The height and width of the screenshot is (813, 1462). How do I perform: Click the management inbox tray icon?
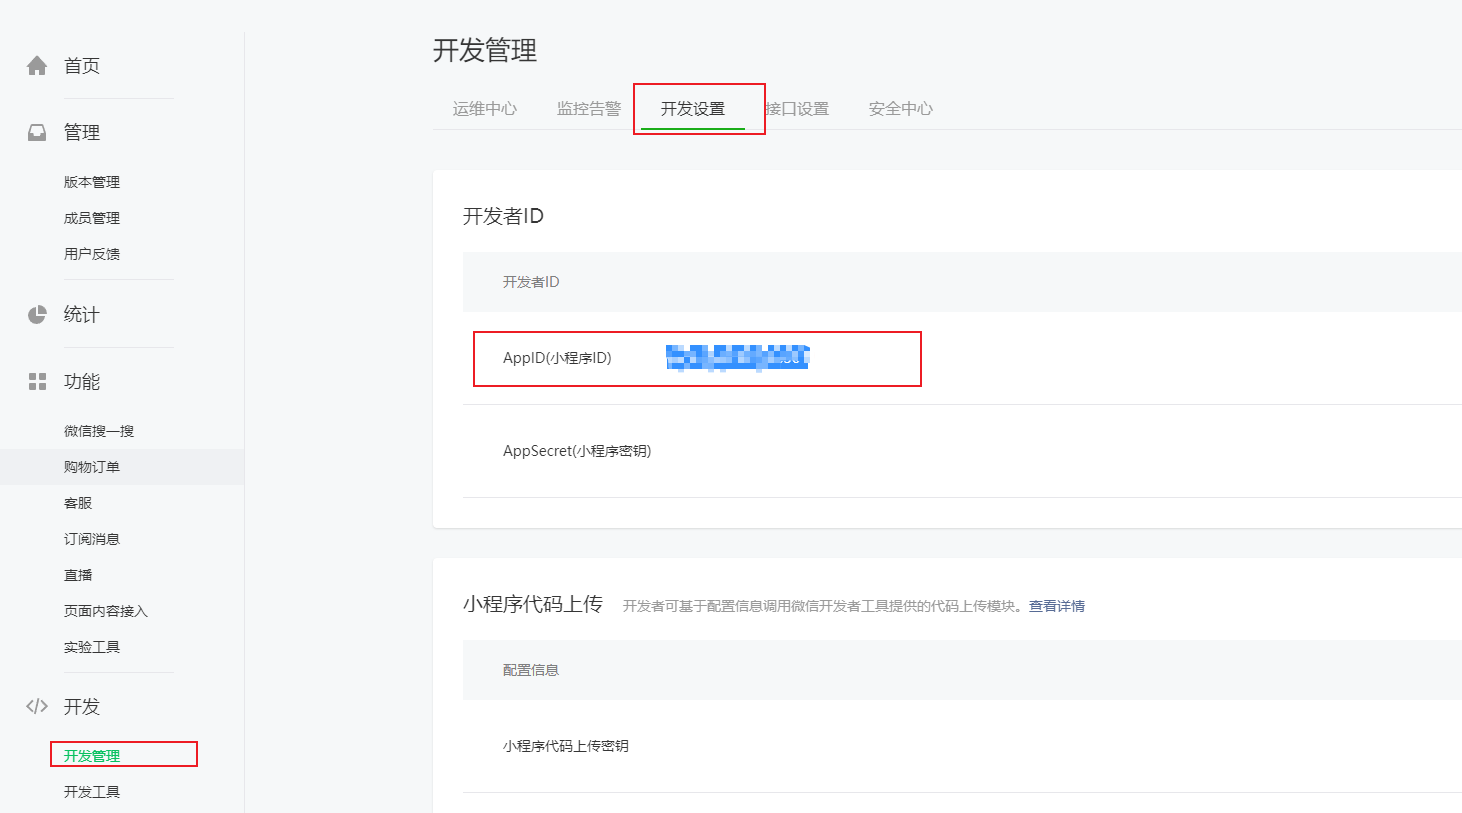point(37,133)
